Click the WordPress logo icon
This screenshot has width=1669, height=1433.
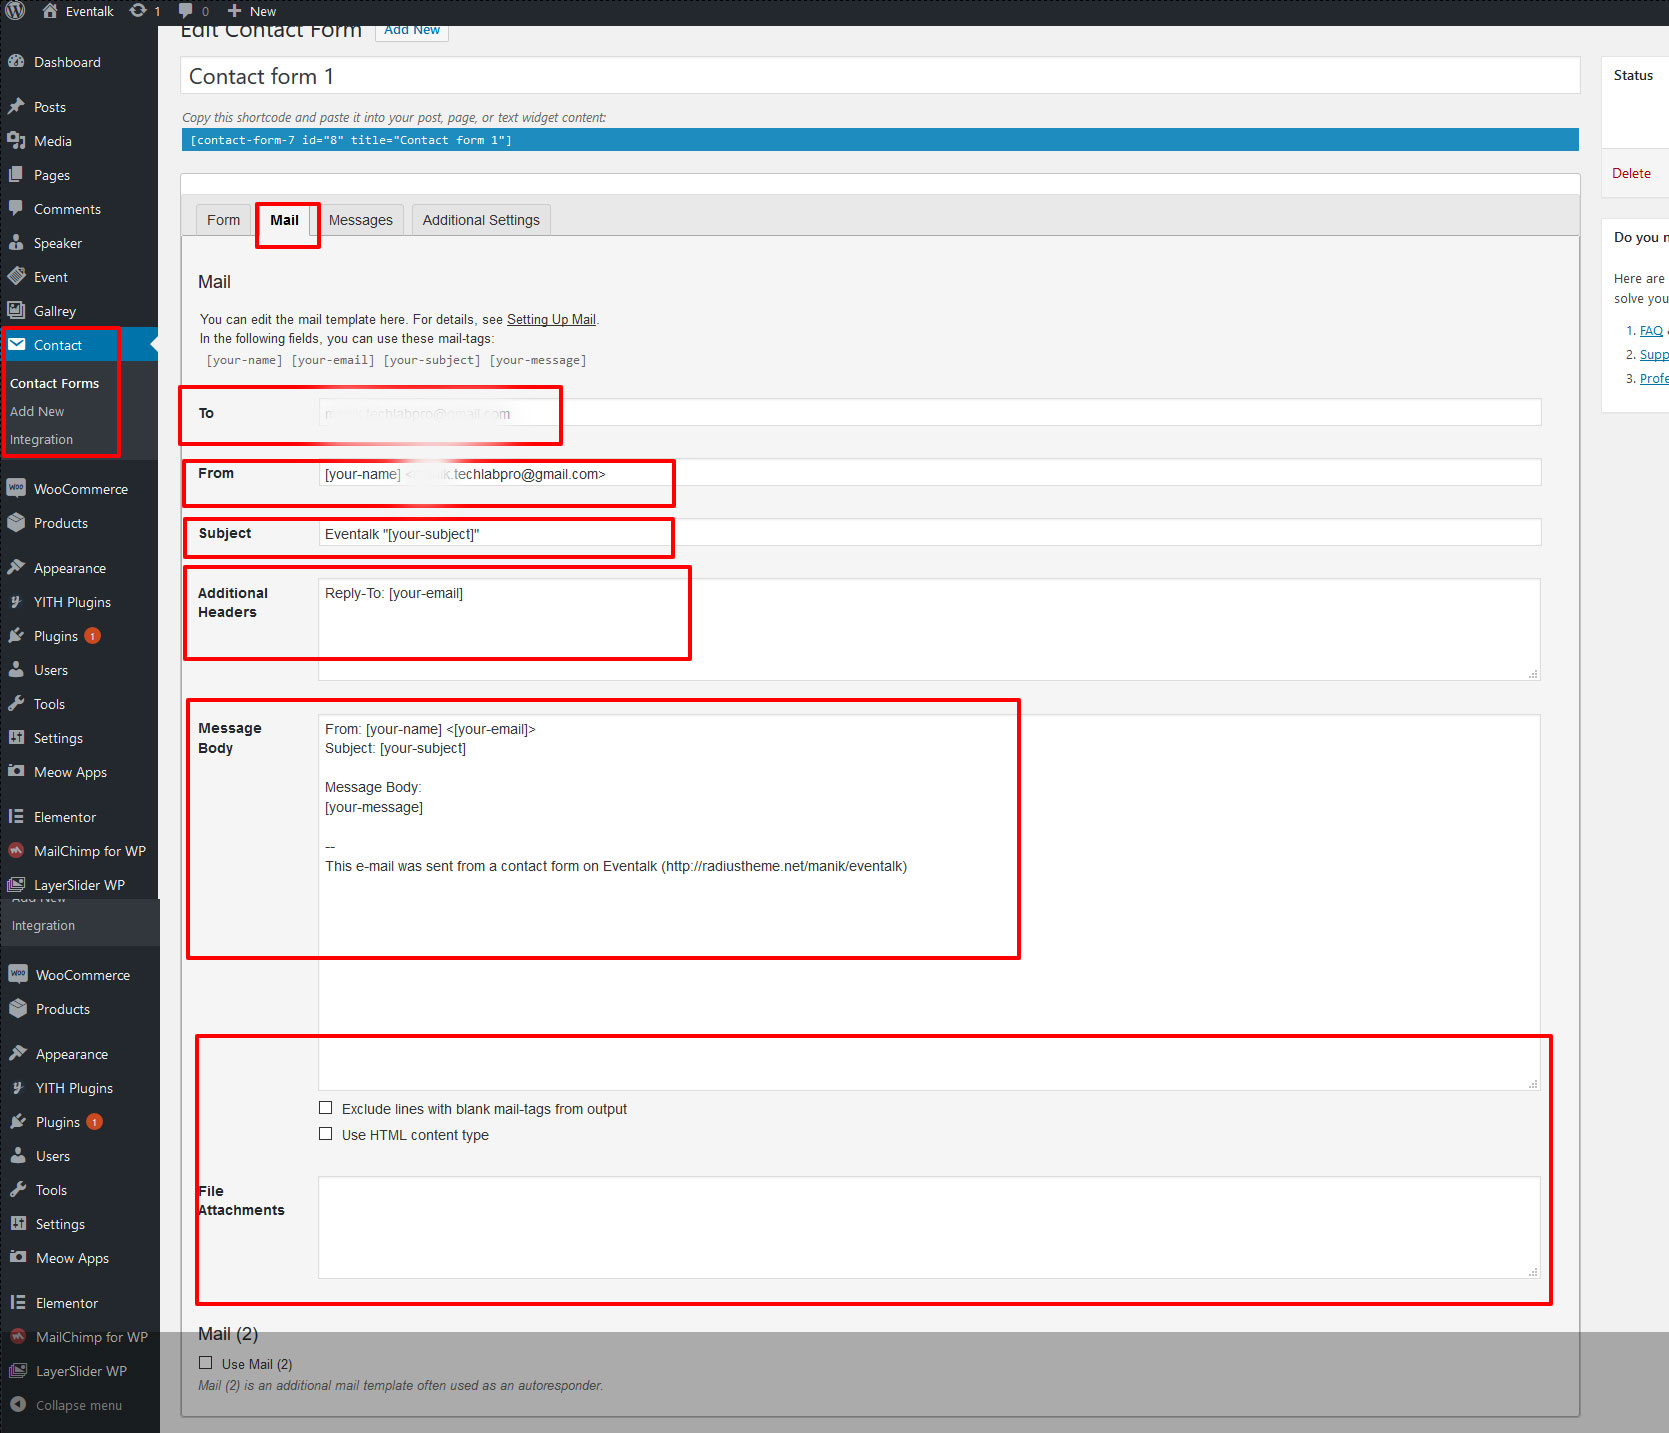tap(15, 11)
